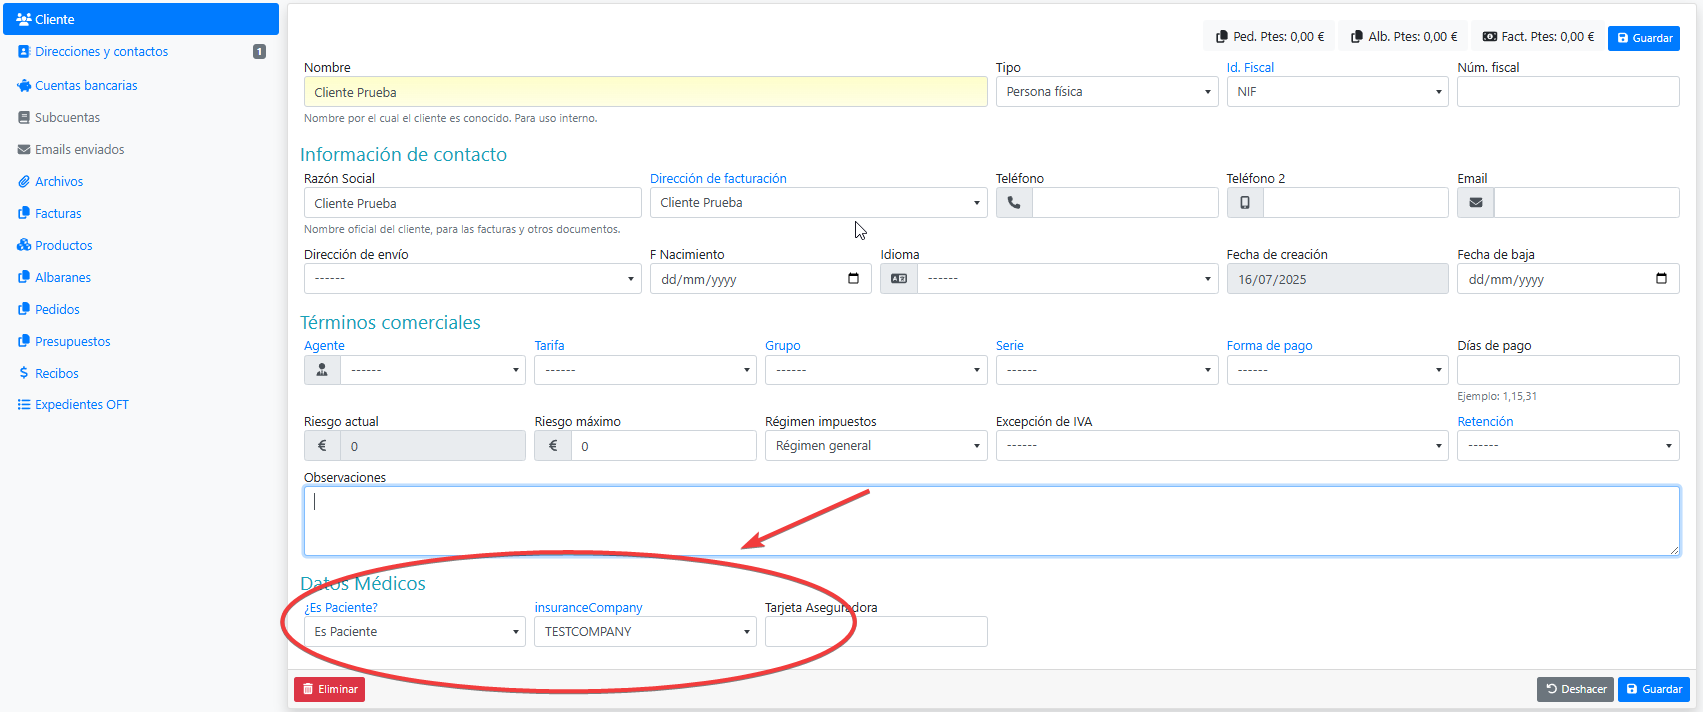Click into the Tarjeta Aseguradora text field
Image resolution: width=1703 pixels, height=712 pixels.
[875, 632]
